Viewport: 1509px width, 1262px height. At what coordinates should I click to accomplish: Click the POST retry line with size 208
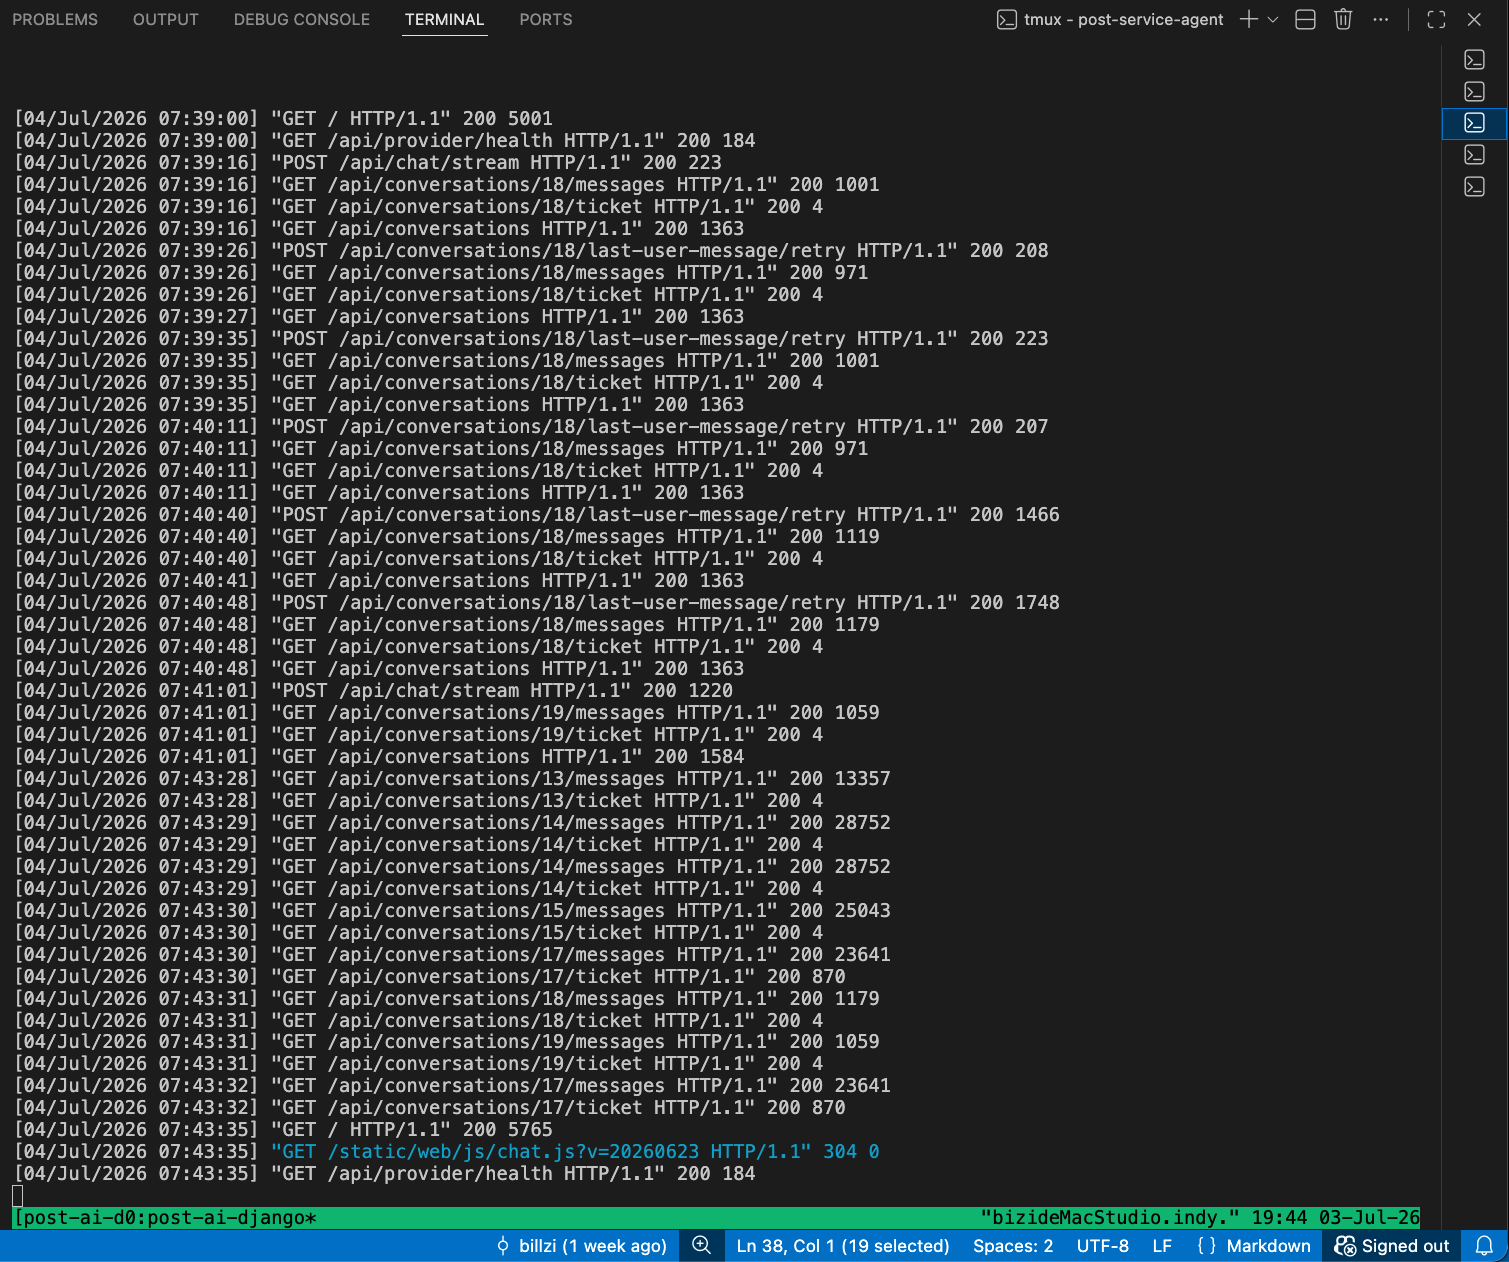532,251
